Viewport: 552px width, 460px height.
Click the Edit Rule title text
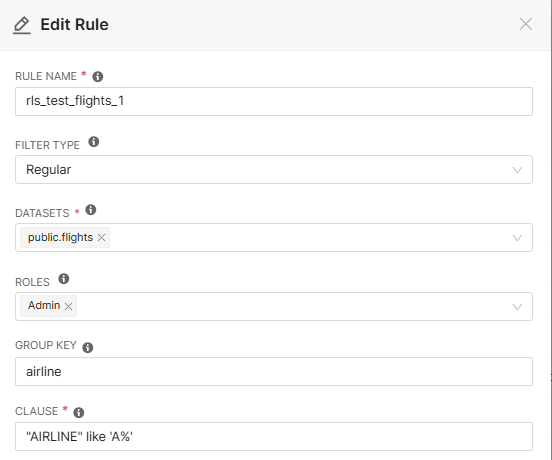(x=74, y=25)
